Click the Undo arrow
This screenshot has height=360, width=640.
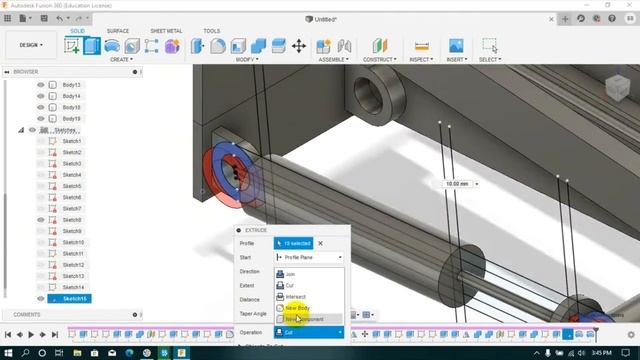point(60,18)
